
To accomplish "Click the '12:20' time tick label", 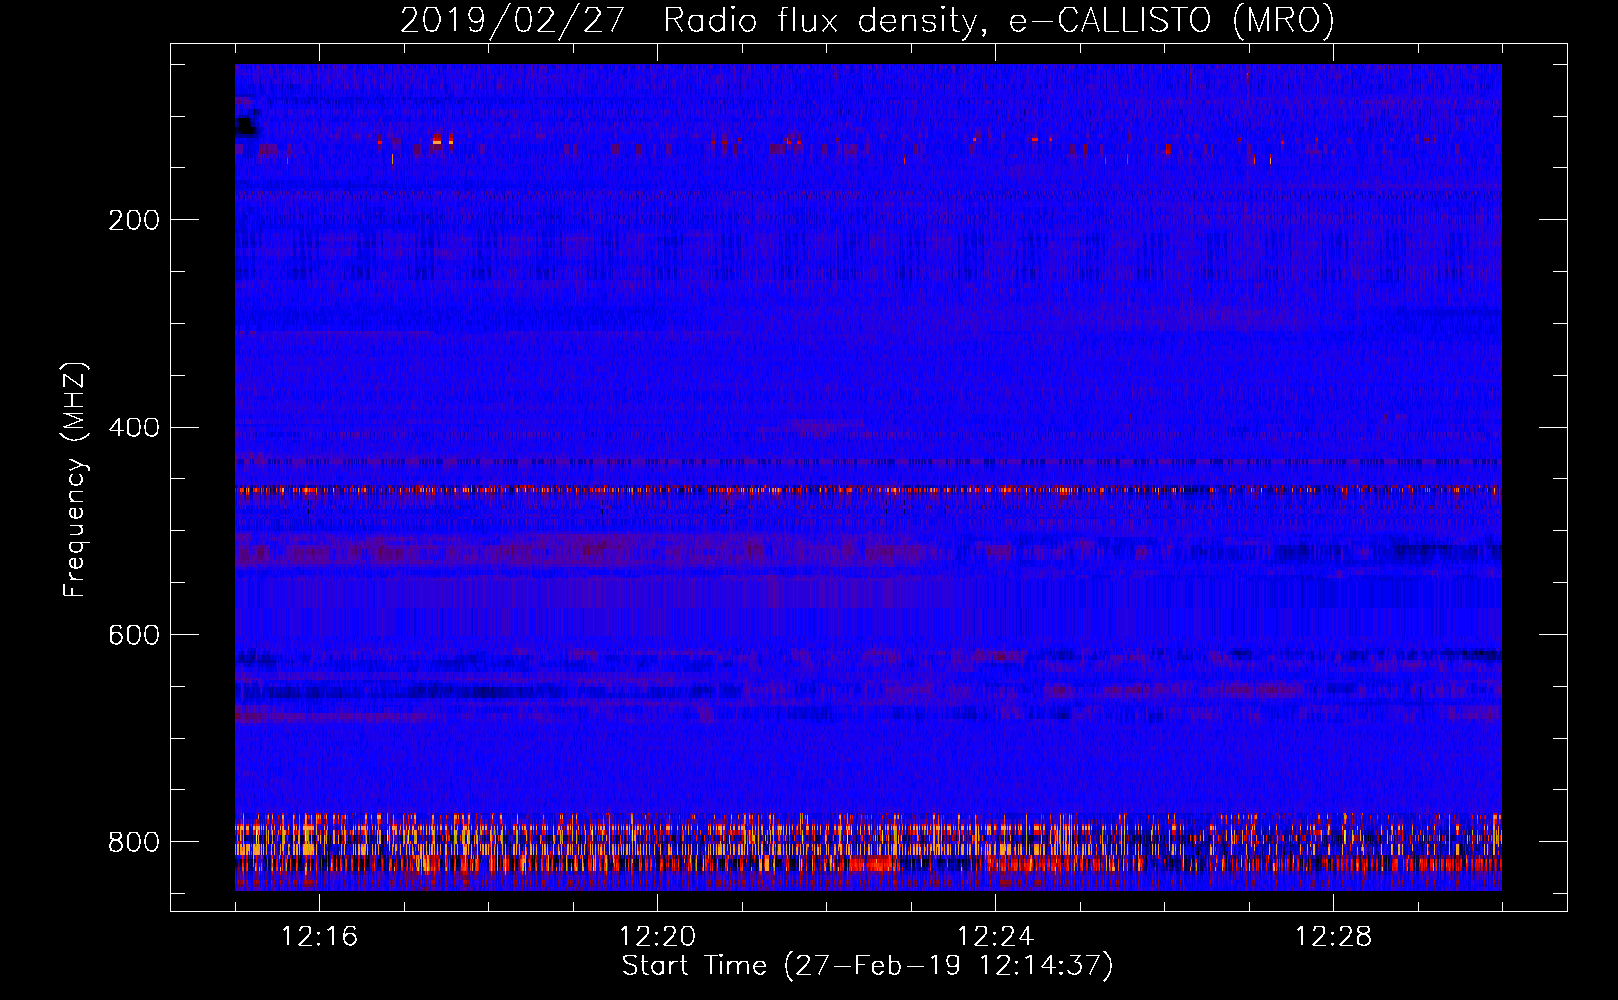I will [657, 936].
